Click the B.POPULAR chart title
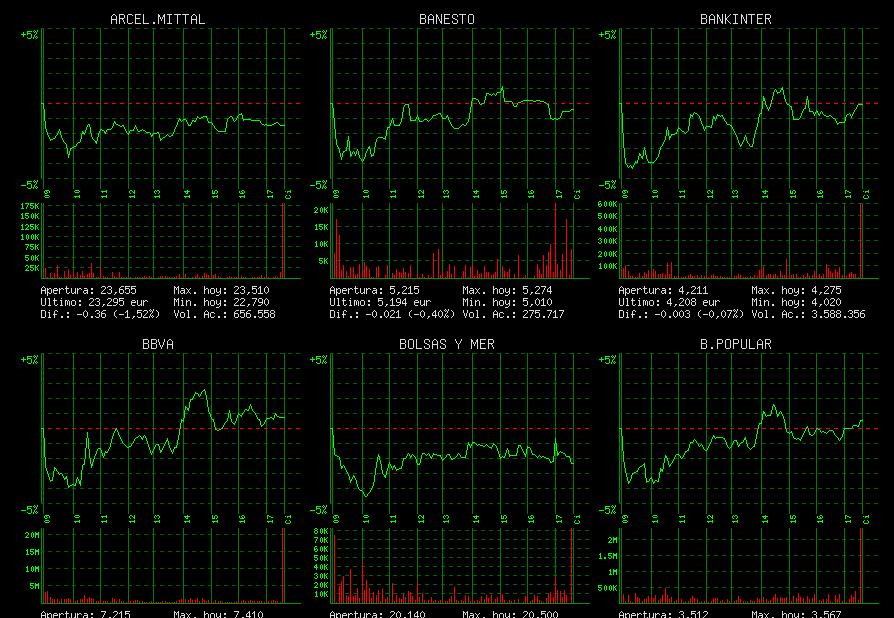Image resolution: width=894 pixels, height=618 pixels. 735,344
